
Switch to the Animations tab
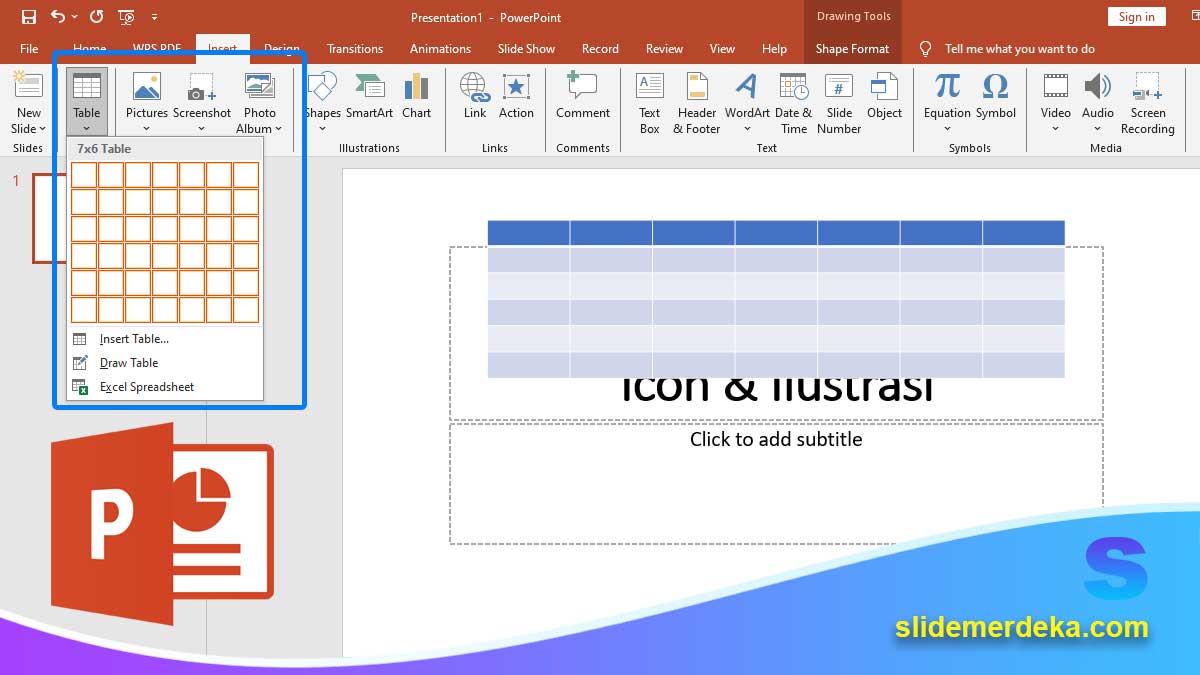tap(440, 49)
